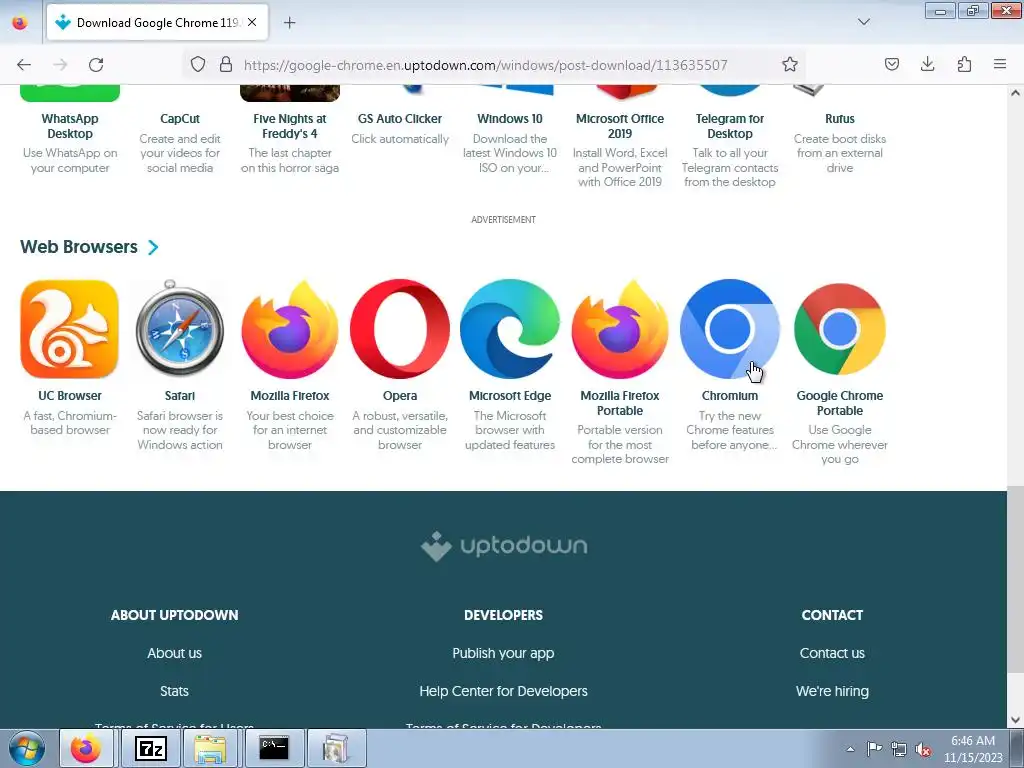Click the Uptodown footer logo
Image resolution: width=1024 pixels, height=768 pixels.
tap(504, 546)
